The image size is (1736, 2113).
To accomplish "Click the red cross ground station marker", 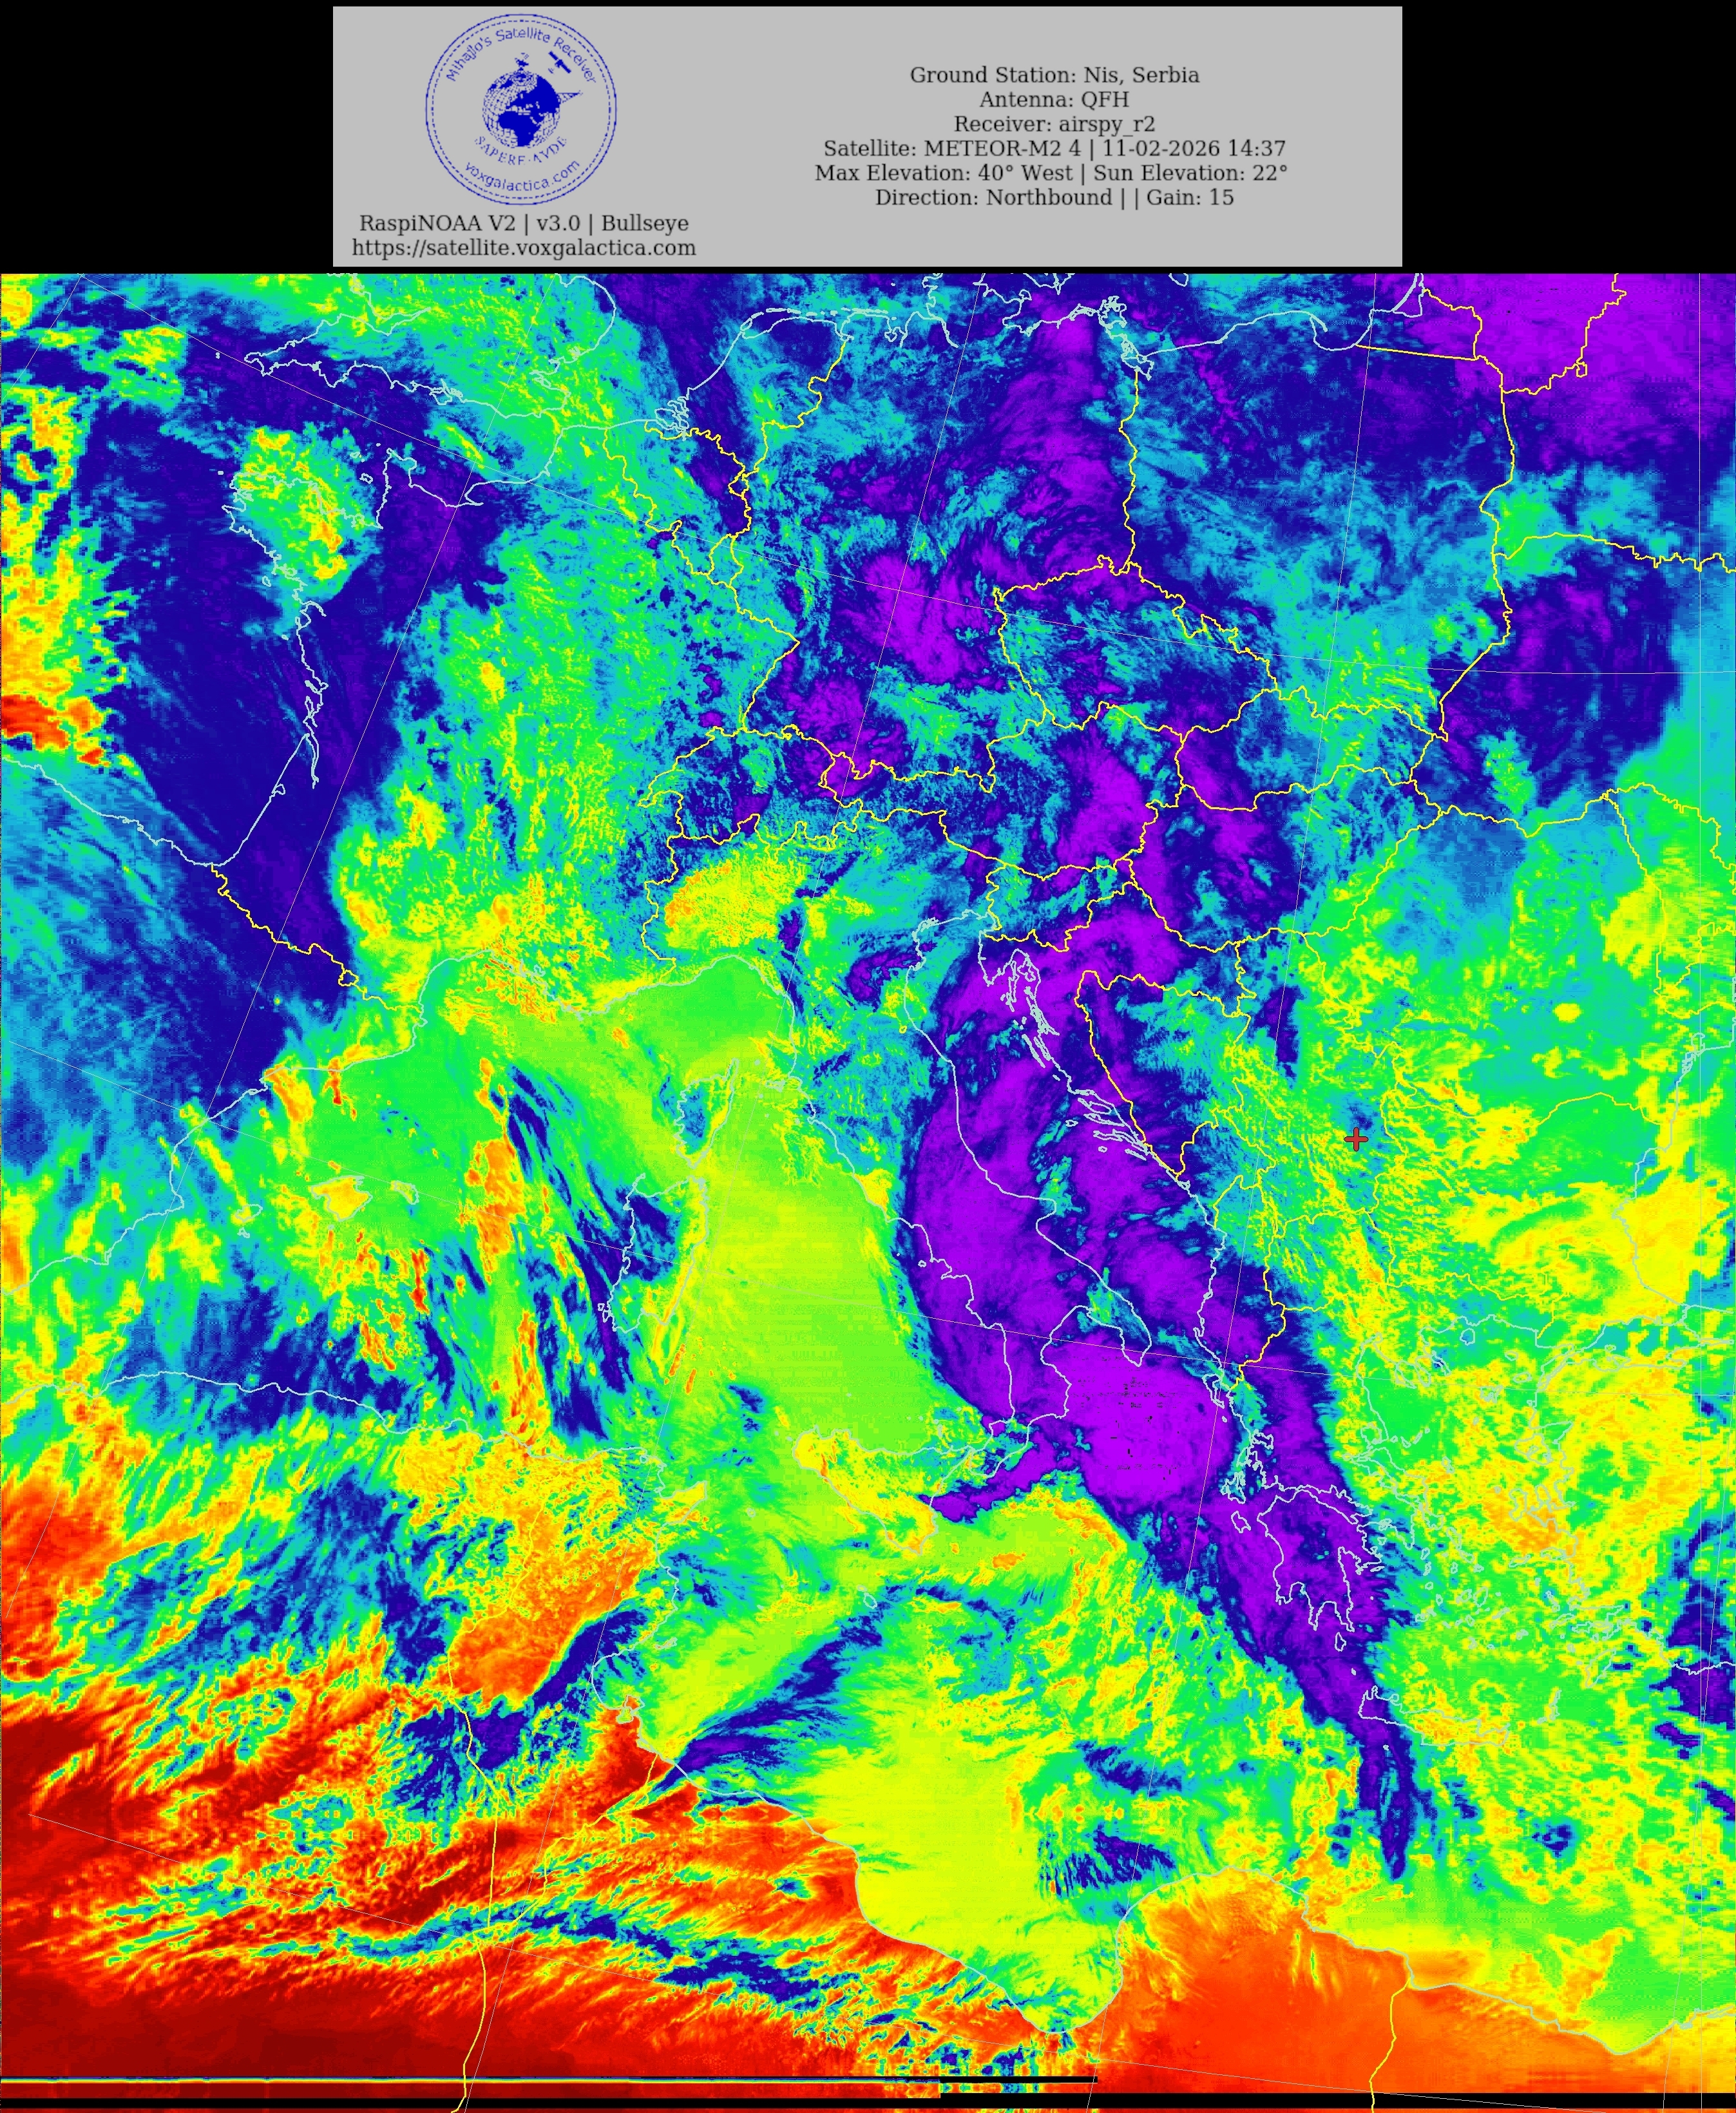I will 1355,1139.
